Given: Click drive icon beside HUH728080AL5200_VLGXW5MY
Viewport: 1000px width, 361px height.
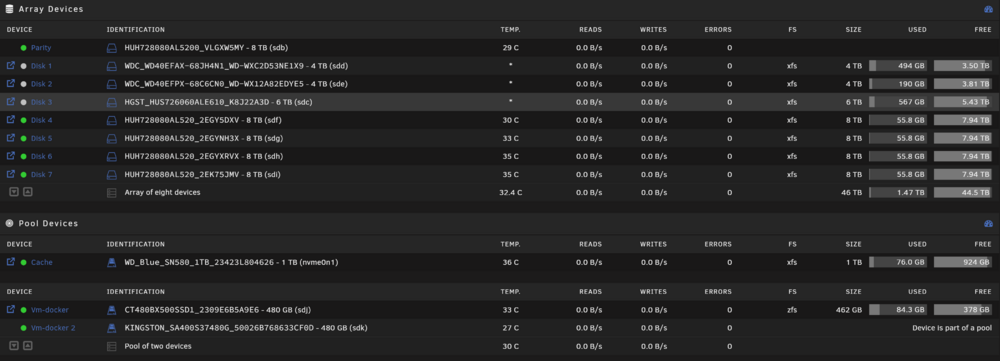Looking at the screenshot, I should (112, 48).
